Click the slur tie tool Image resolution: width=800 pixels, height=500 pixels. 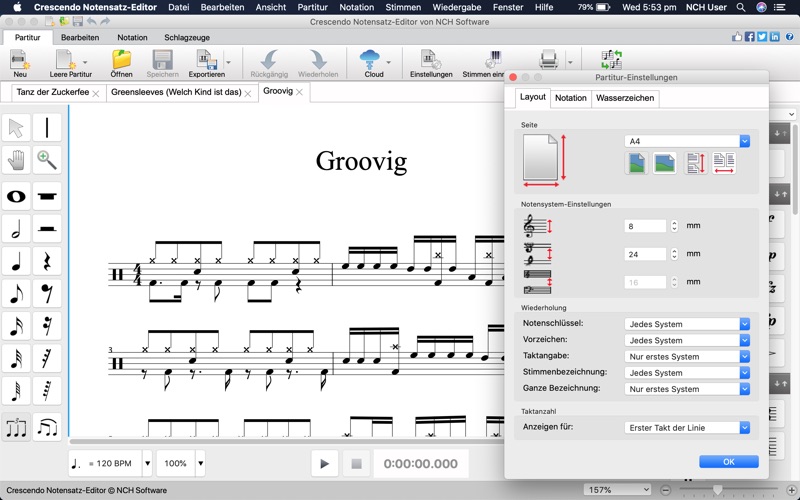click(47, 427)
